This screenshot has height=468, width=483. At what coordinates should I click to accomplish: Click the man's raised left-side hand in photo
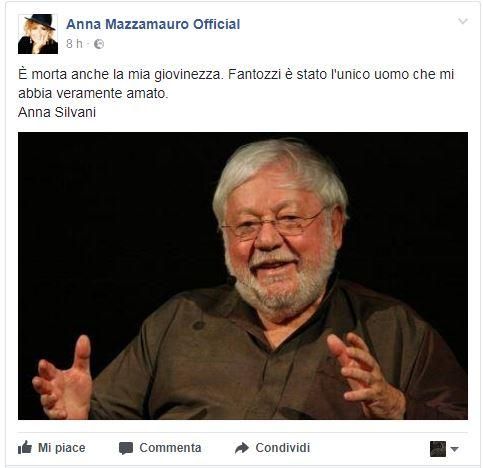(x=62, y=378)
